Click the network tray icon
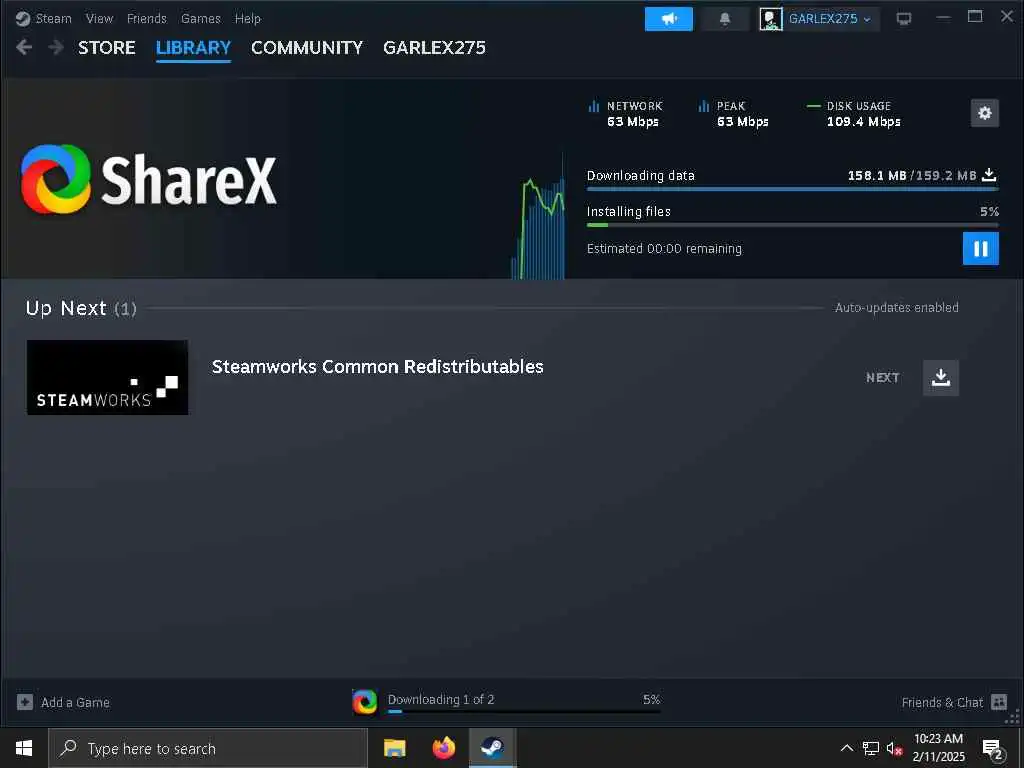This screenshot has width=1024, height=768. 871,748
